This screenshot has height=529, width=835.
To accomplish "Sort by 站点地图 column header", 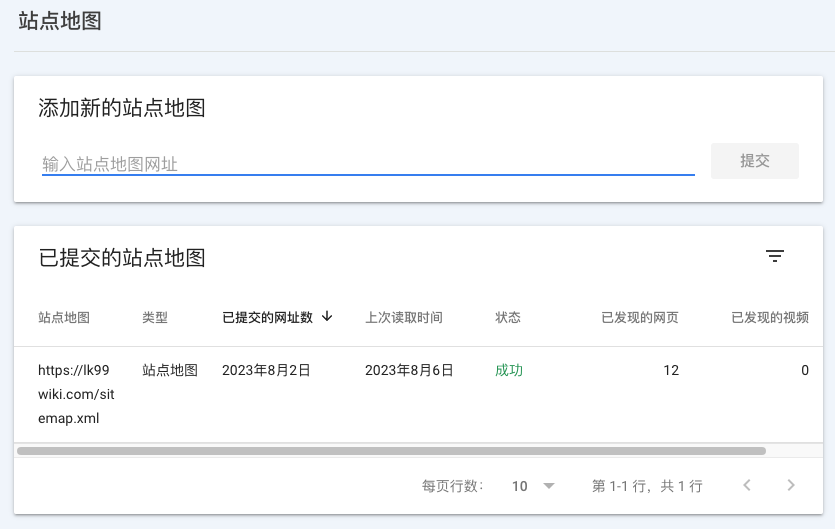I will [x=64, y=318].
